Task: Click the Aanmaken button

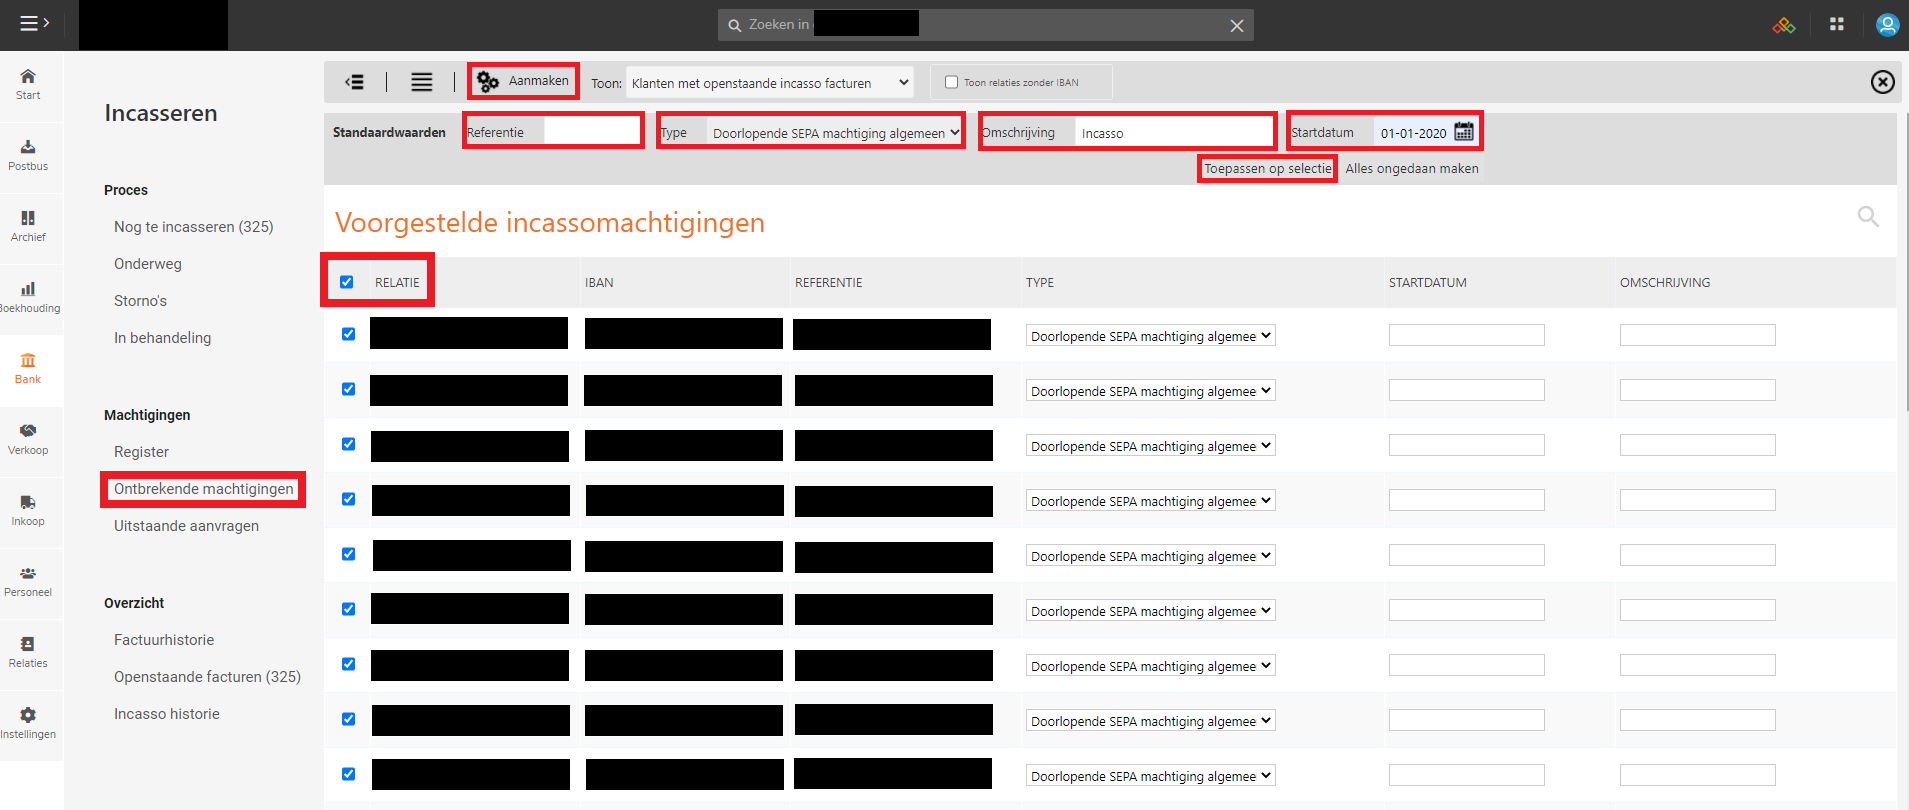Action: point(524,81)
